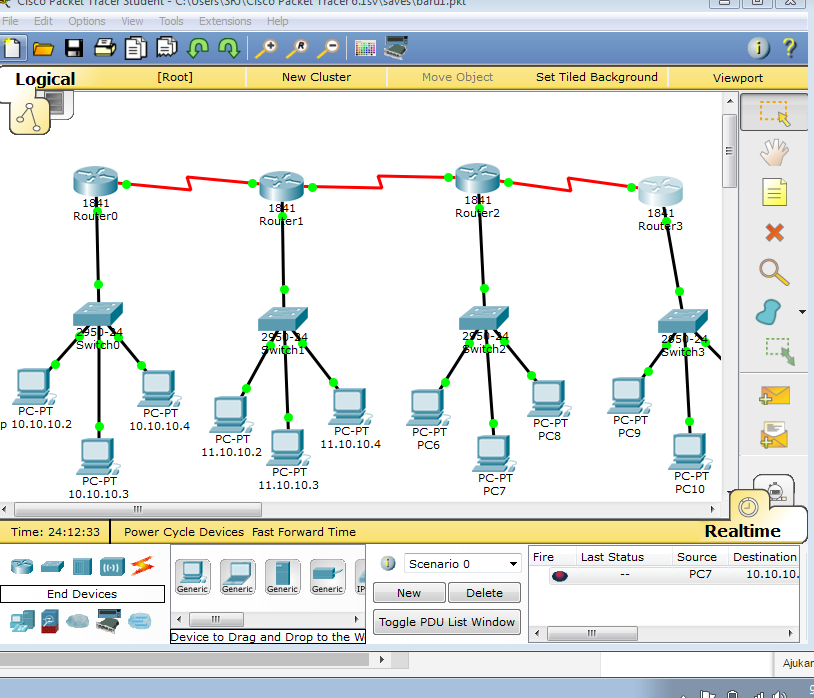Choose the Move Layout hand tool

click(x=774, y=153)
